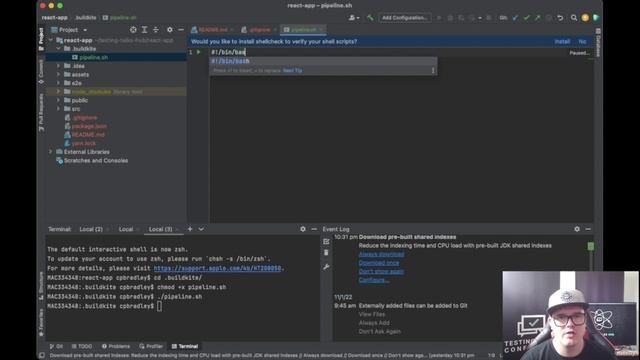Expand the e2e folder
This screenshot has height=360, width=640.
[58, 83]
